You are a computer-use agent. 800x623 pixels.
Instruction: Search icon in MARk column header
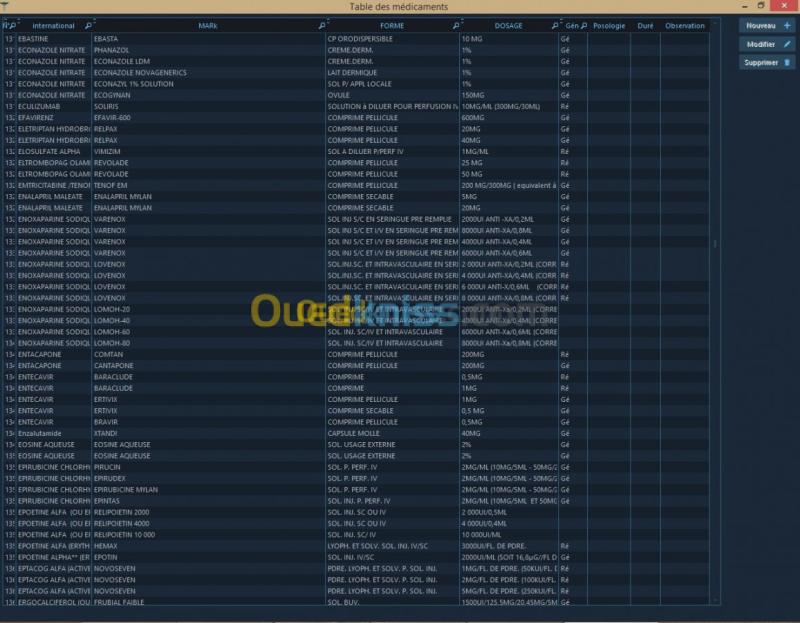322,26
